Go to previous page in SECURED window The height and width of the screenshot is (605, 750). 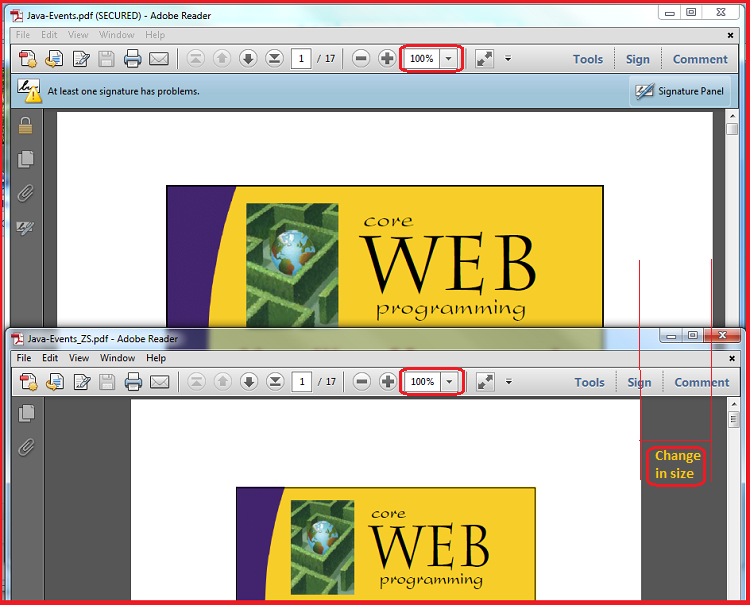point(221,58)
